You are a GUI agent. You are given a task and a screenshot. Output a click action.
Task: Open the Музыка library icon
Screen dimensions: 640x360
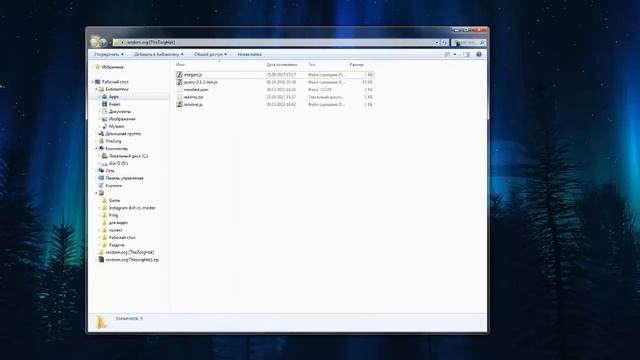click(x=104, y=126)
